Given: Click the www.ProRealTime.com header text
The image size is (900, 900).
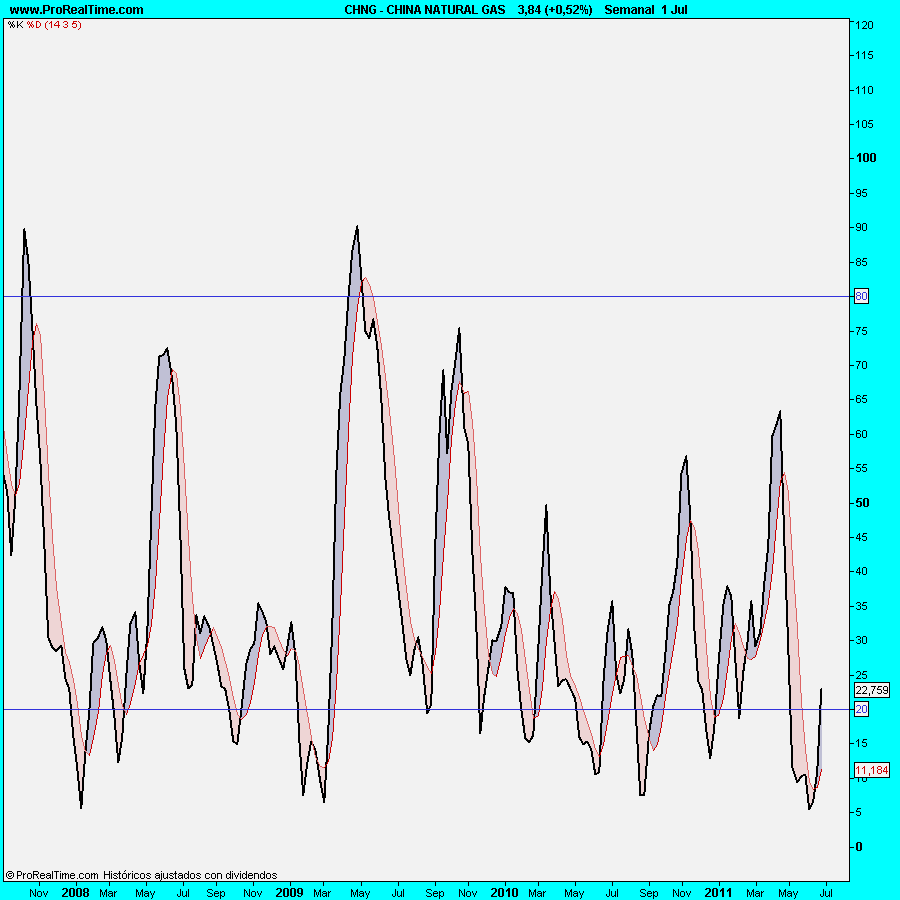Looking at the screenshot, I should (x=76, y=10).
